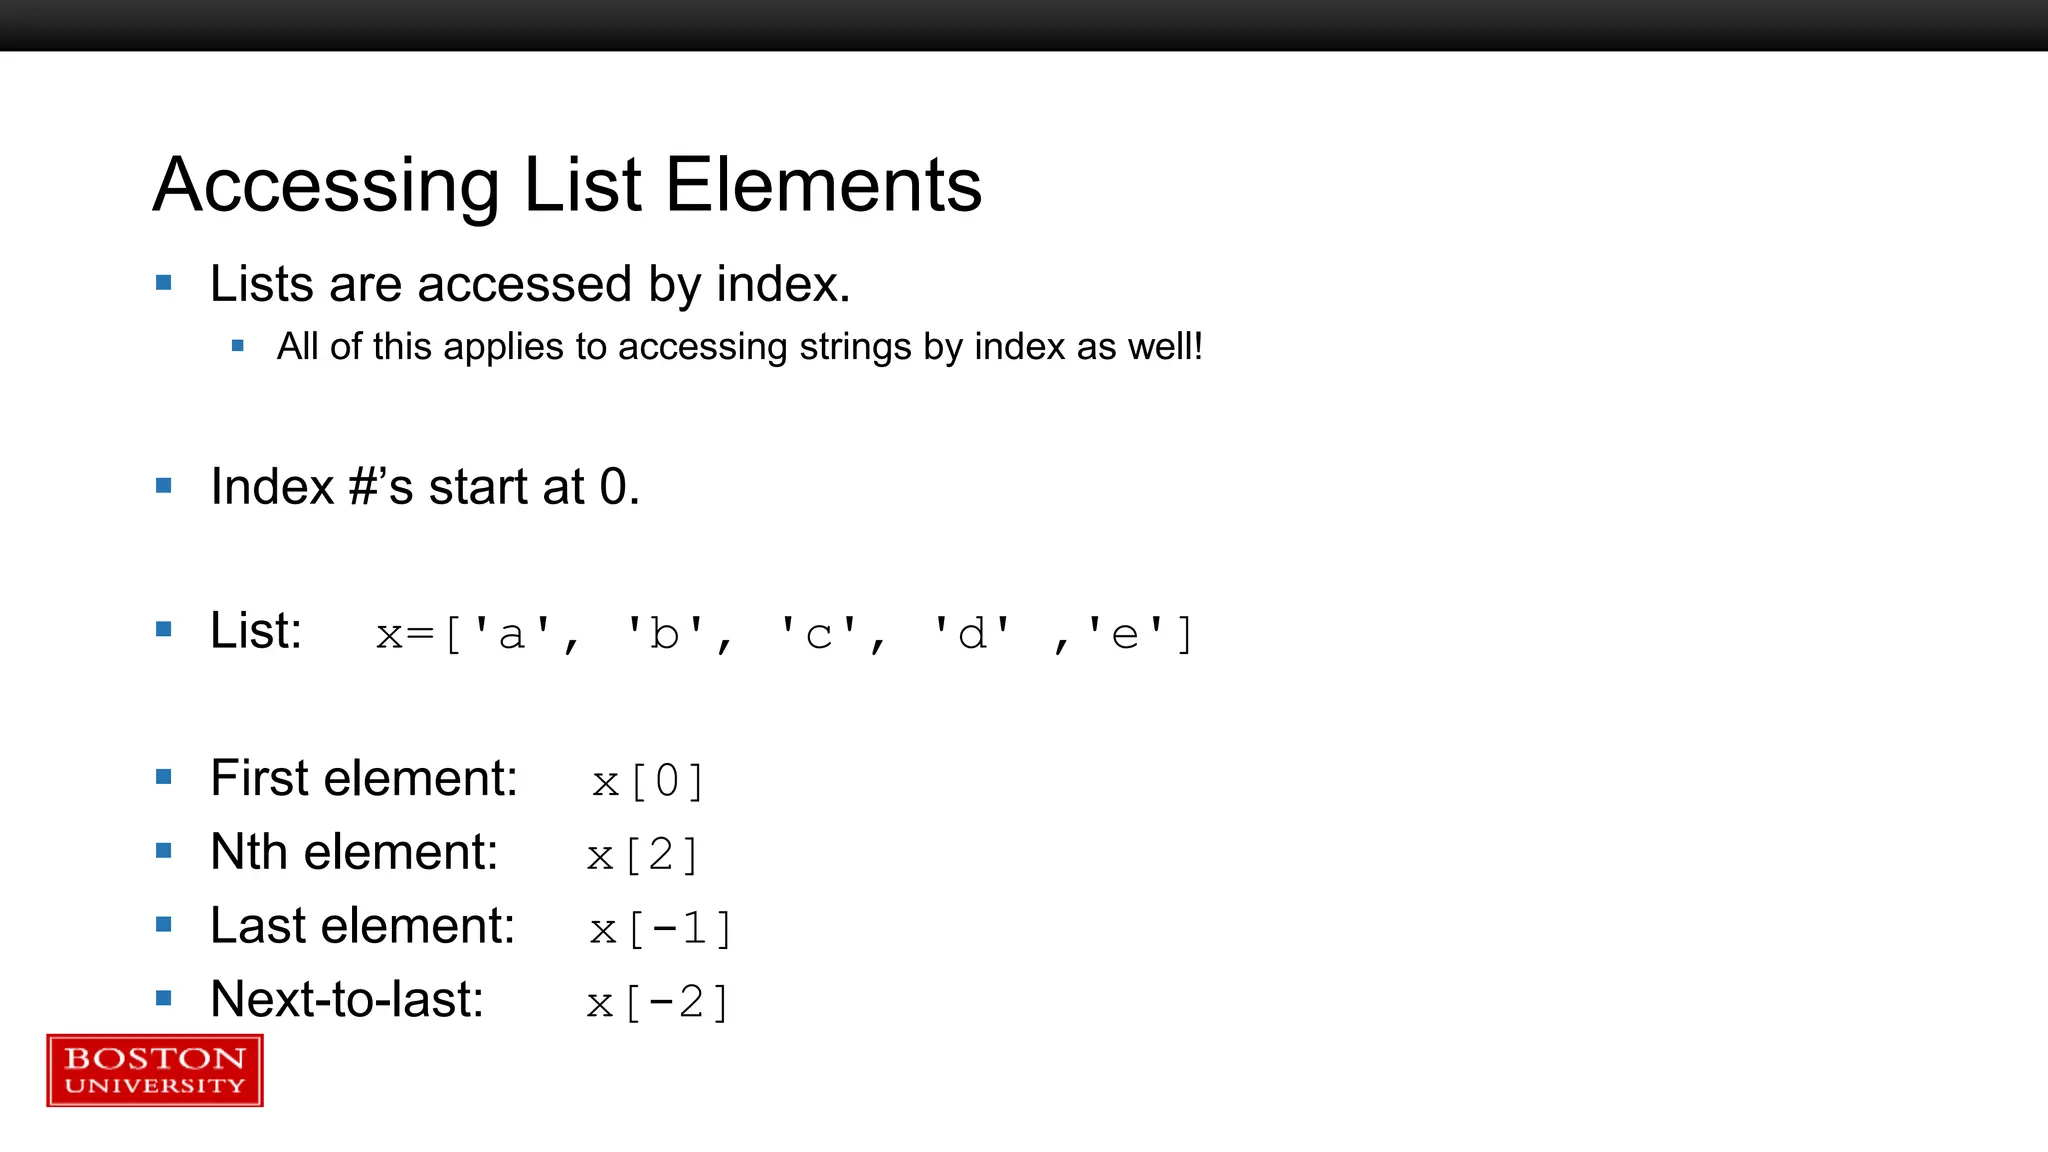Click the code x[-1]
Screen dimensions: 2048x1152
pos(660,929)
